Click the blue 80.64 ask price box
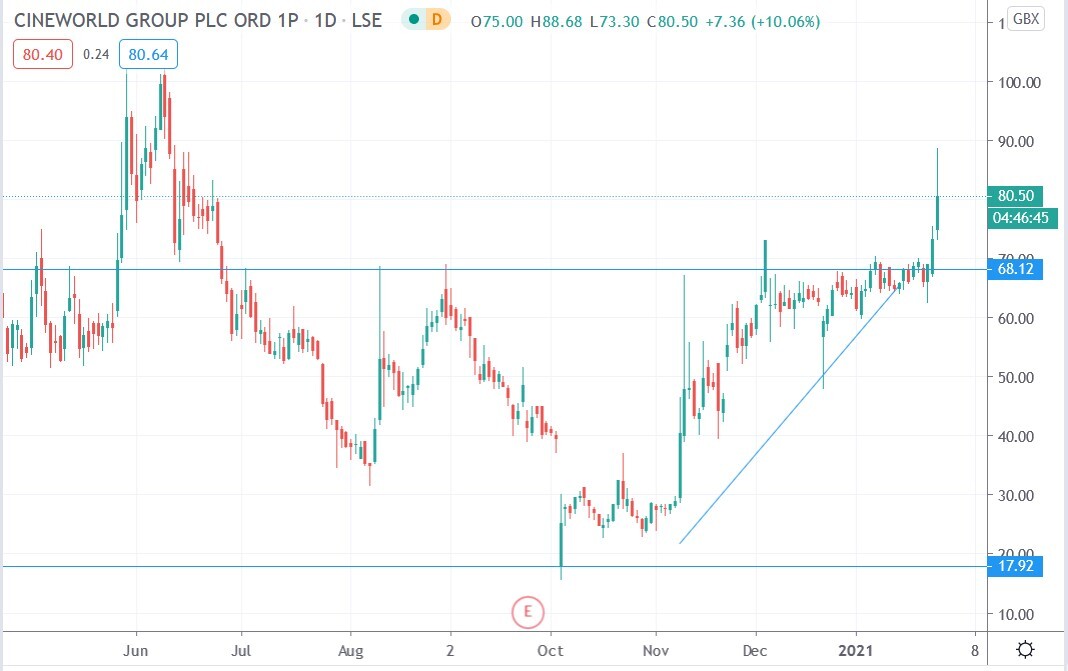 coord(148,56)
